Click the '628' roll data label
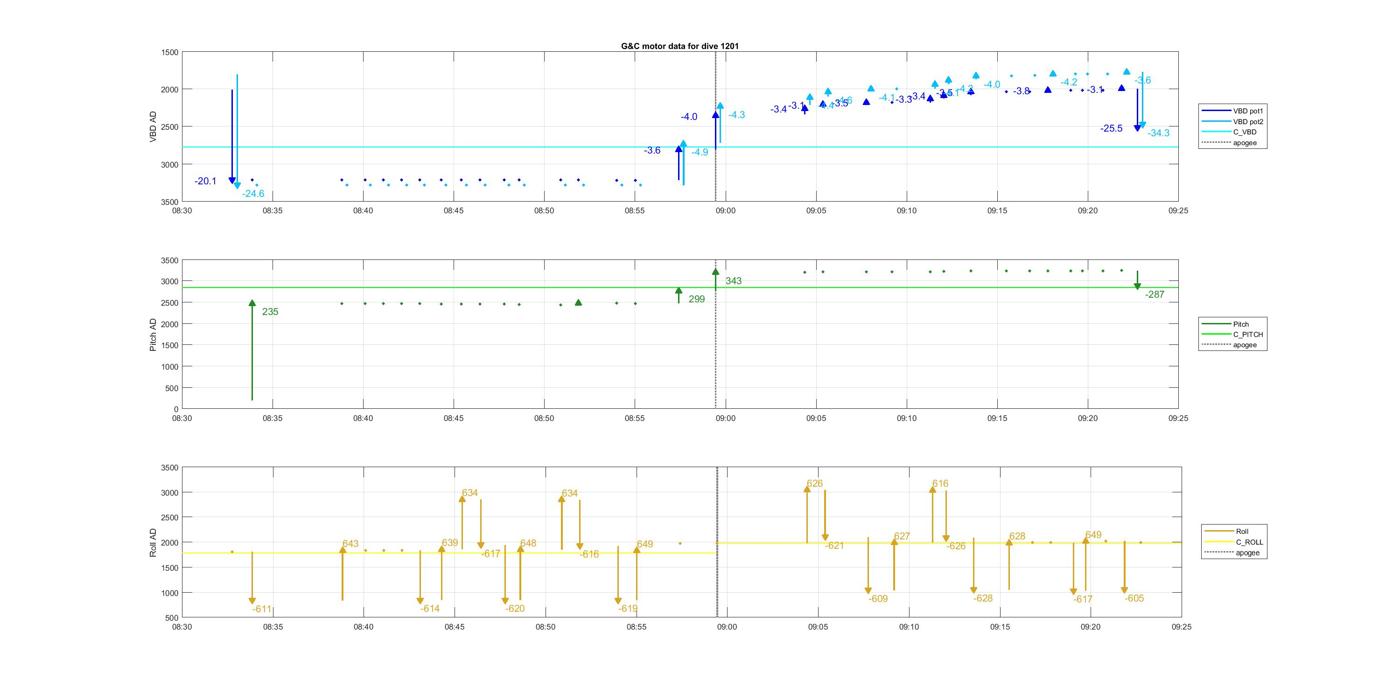The image size is (1400, 693). click(1017, 537)
